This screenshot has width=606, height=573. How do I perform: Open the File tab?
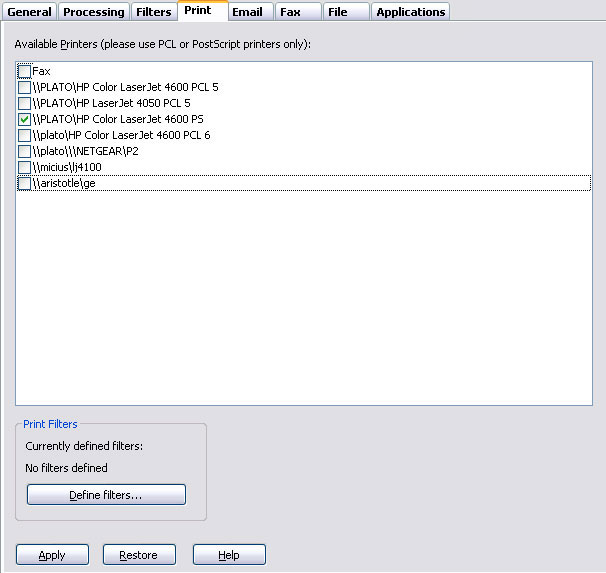(337, 12)
